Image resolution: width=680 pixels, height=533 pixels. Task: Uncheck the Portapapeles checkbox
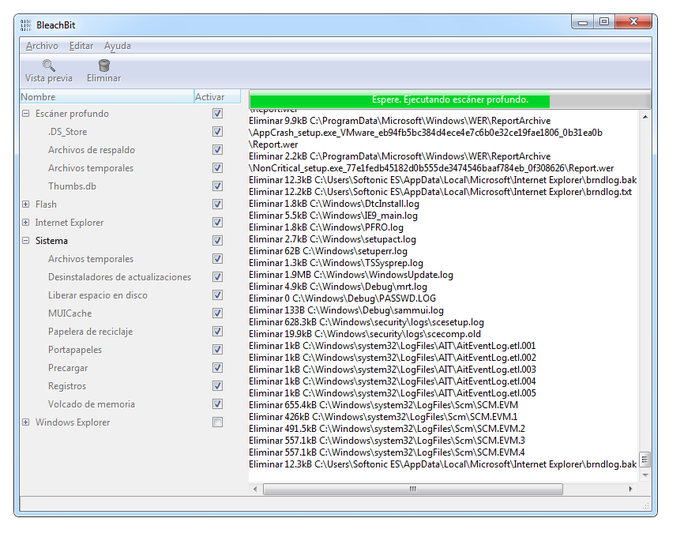[x=218, y=350]
